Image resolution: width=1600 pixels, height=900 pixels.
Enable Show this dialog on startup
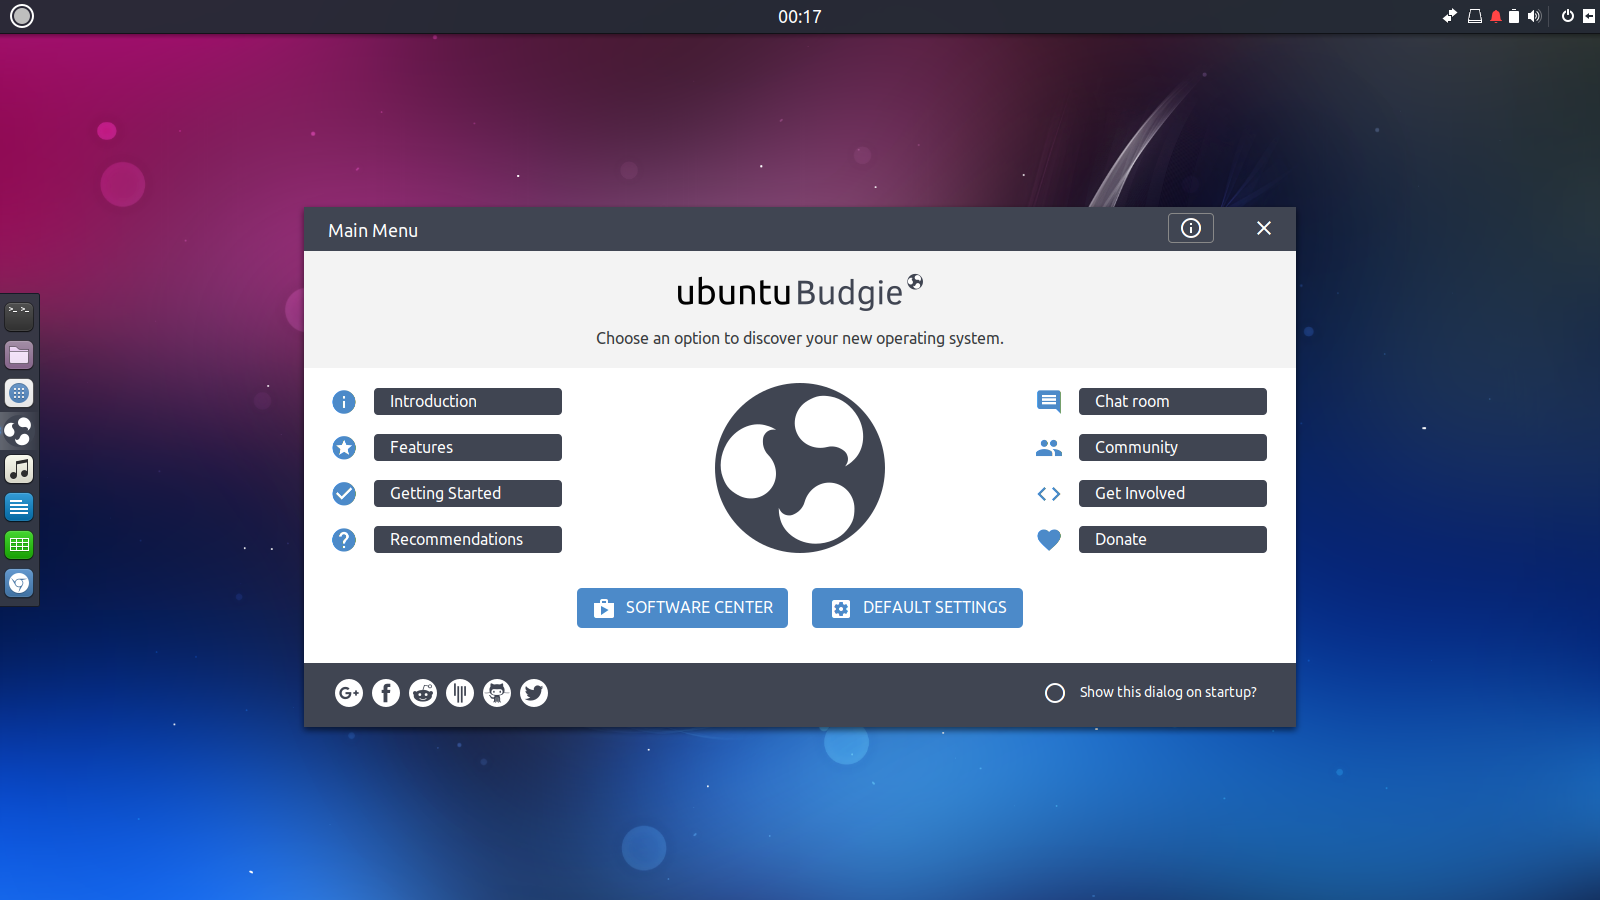pyautogui.click(x=1055, y=693)
